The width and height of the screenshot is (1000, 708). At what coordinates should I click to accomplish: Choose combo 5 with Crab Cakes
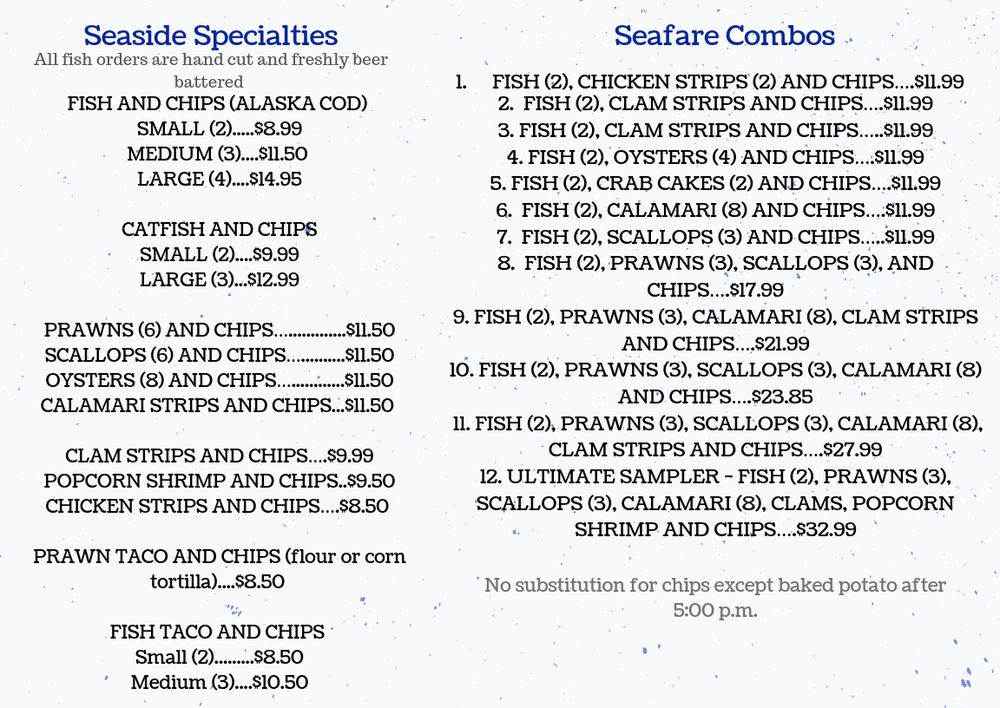(x=714, y=183)
